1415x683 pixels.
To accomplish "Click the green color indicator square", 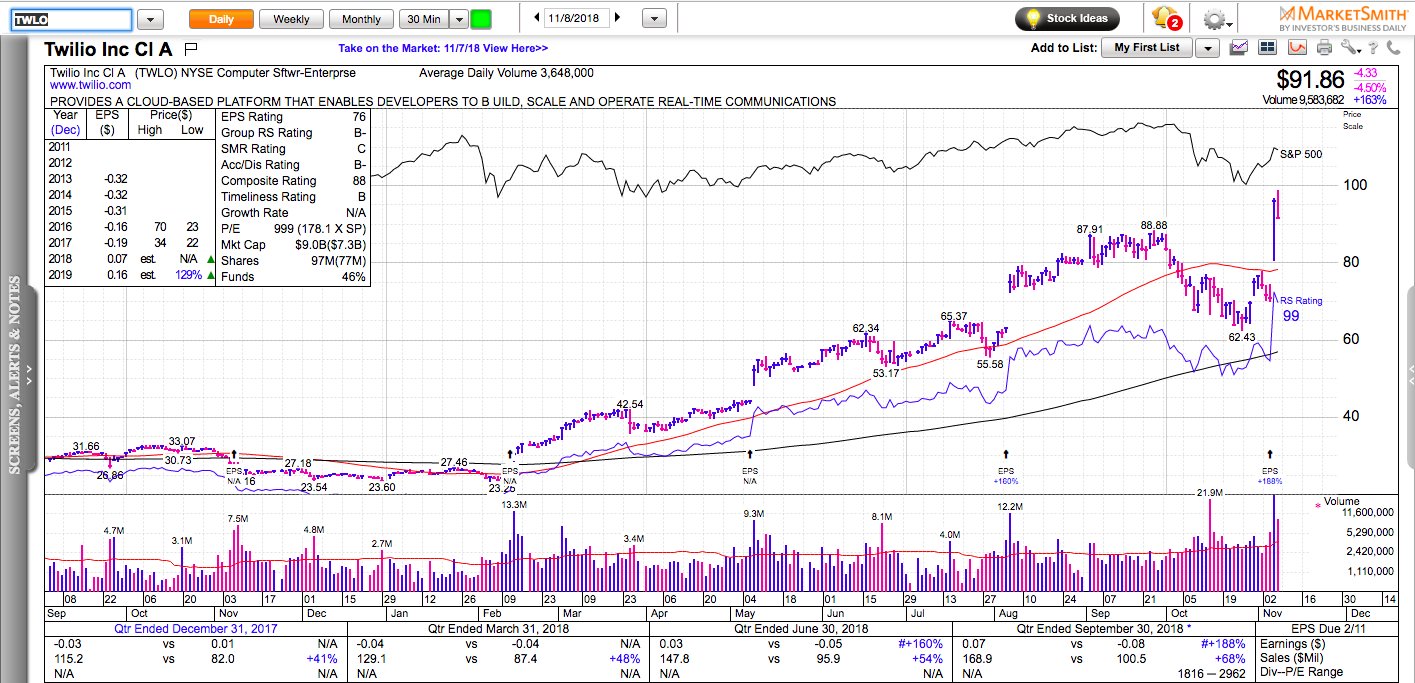I will coord(481,19).
